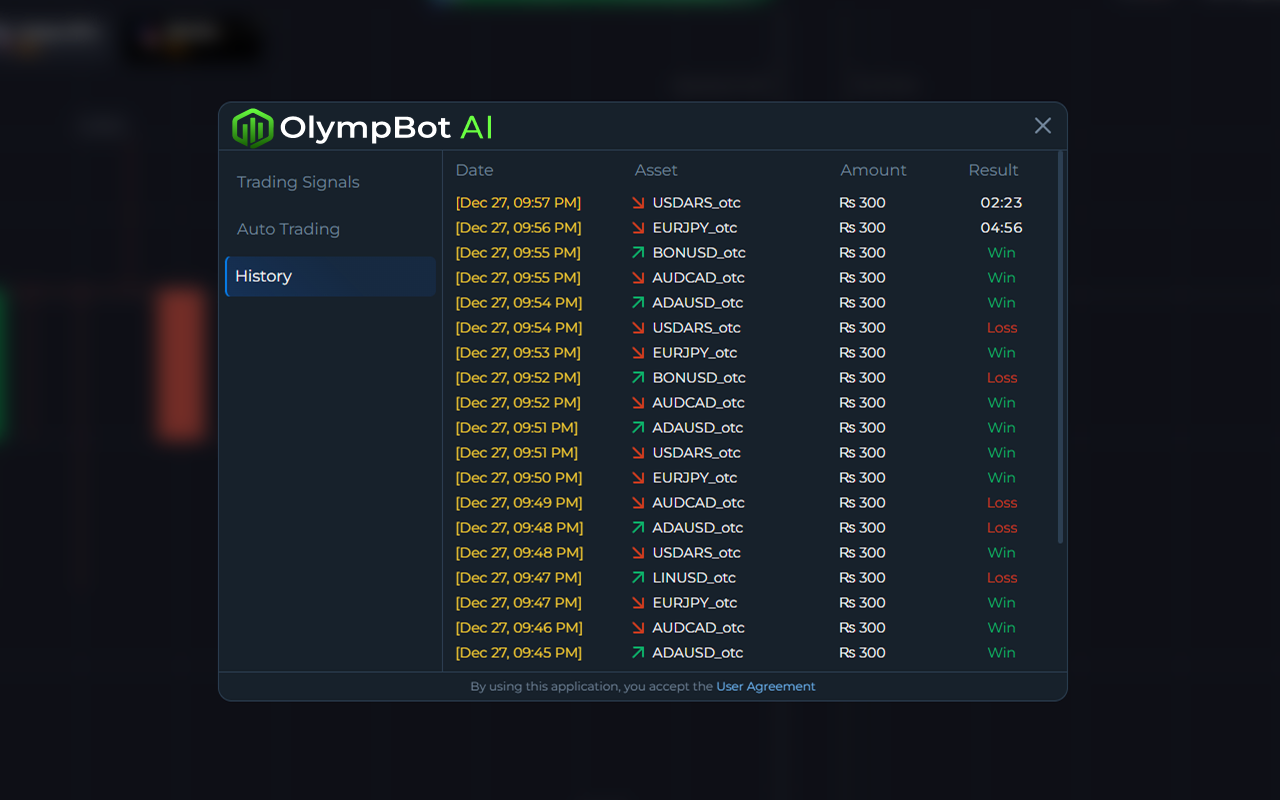Select the date [Dec 27, 09:53 PM]
The image size is (1280, 800).
tap(518, 353)
